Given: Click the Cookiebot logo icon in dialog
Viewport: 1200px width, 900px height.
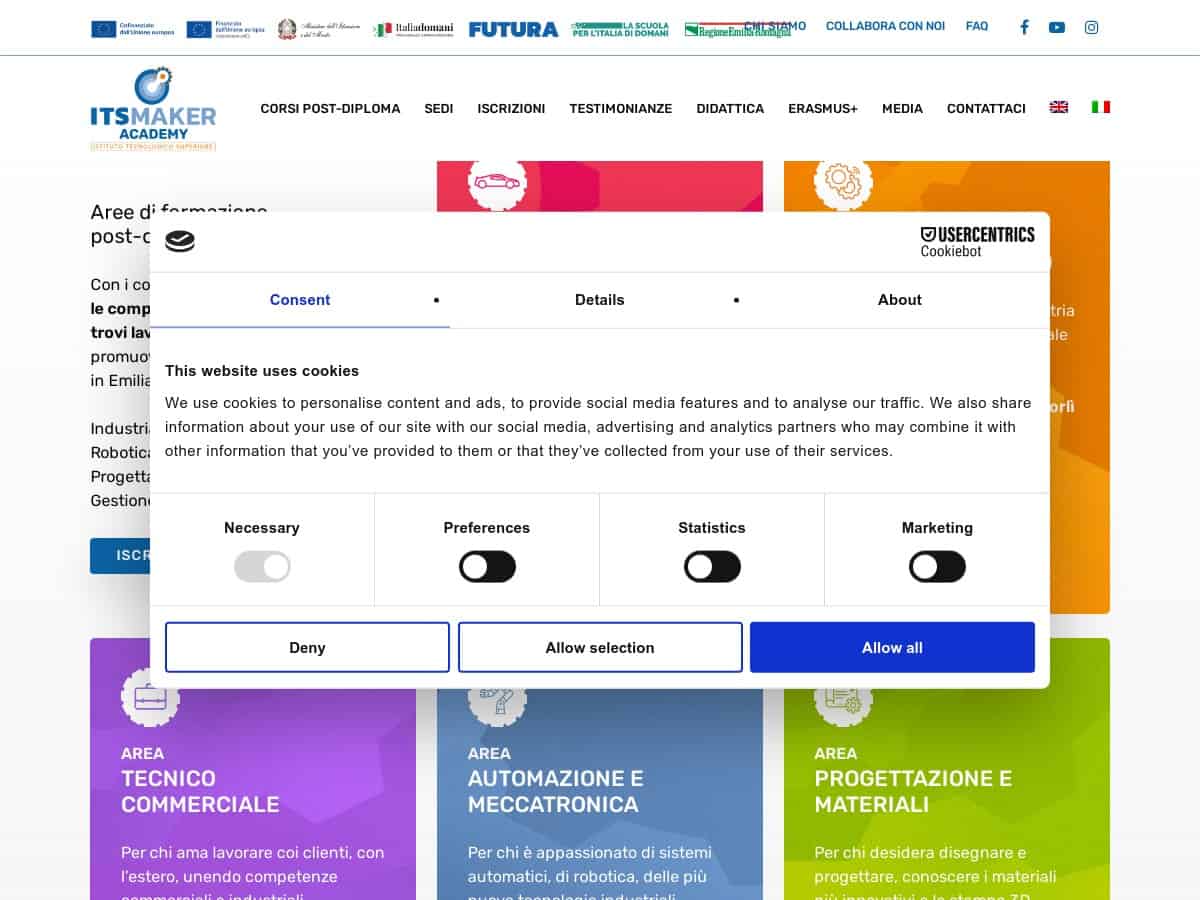Looking at the screenshot, I should (x=180, y=241).
